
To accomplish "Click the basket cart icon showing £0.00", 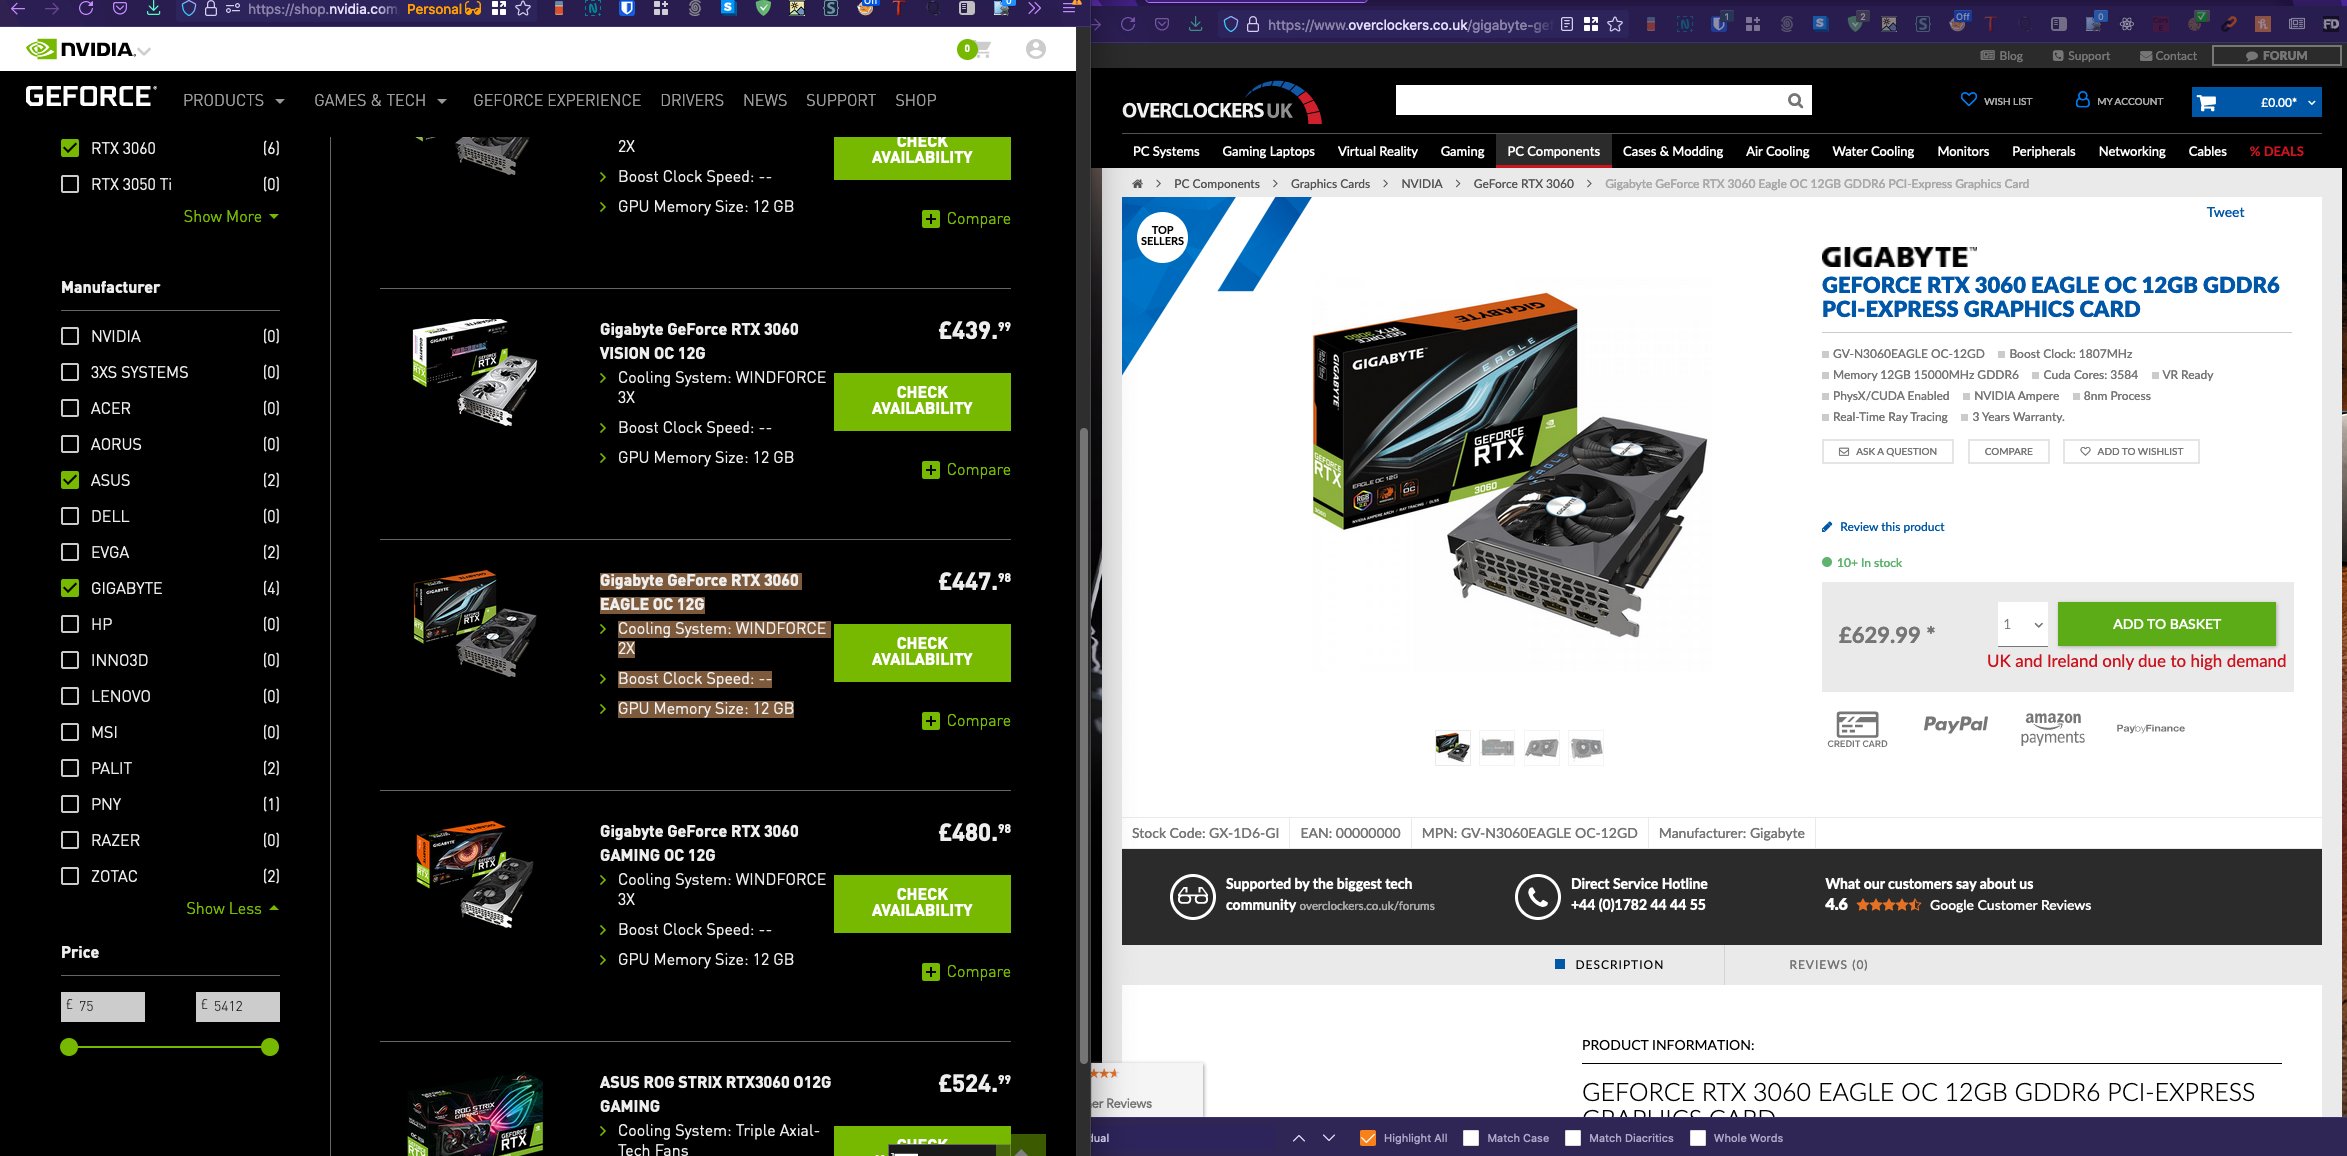I will point(2207,102).
